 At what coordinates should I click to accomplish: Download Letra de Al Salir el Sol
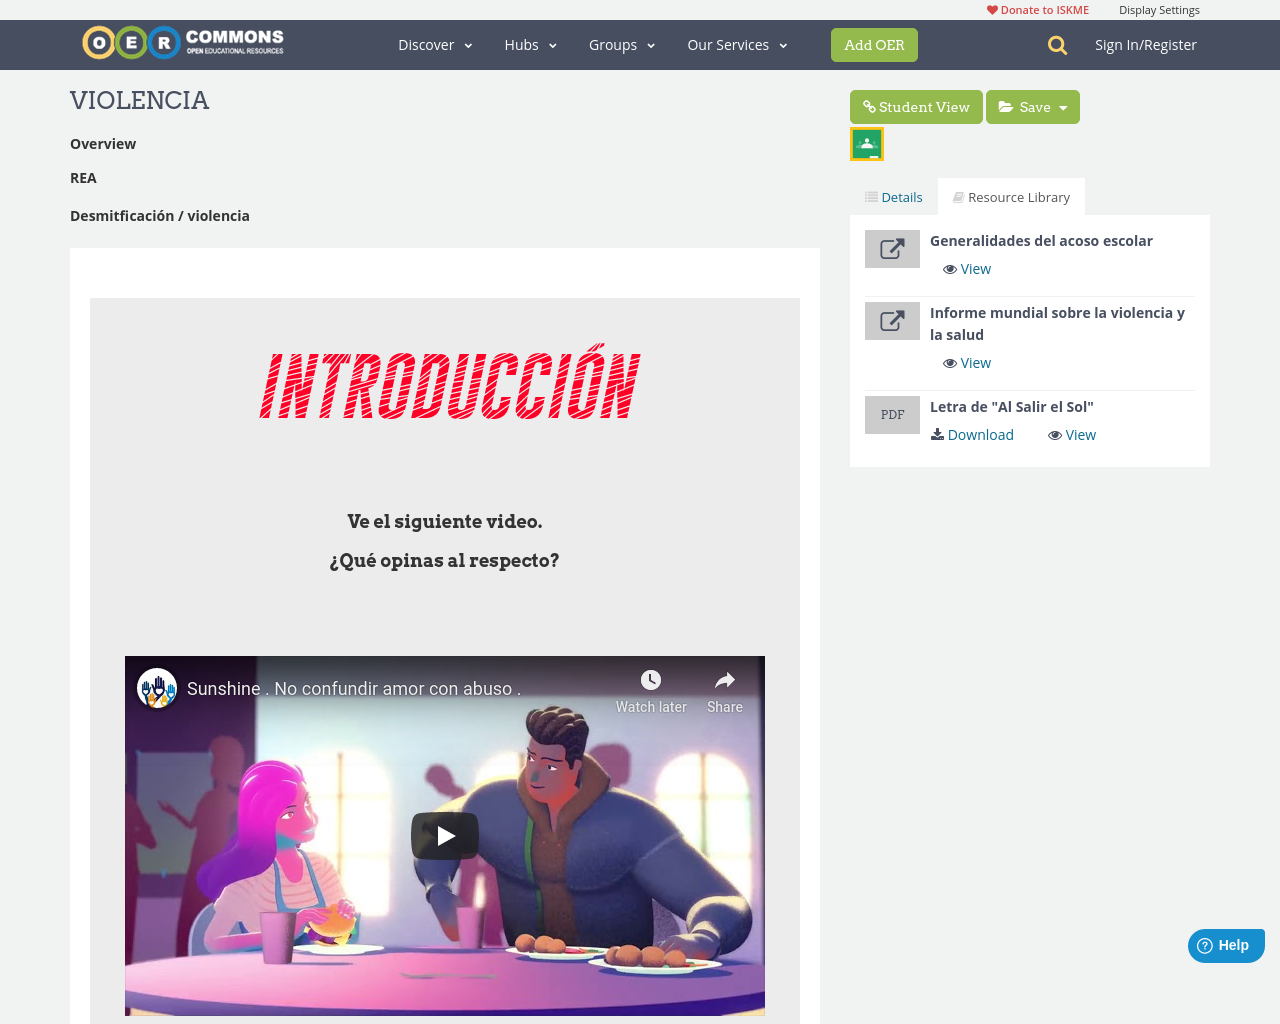972,434
